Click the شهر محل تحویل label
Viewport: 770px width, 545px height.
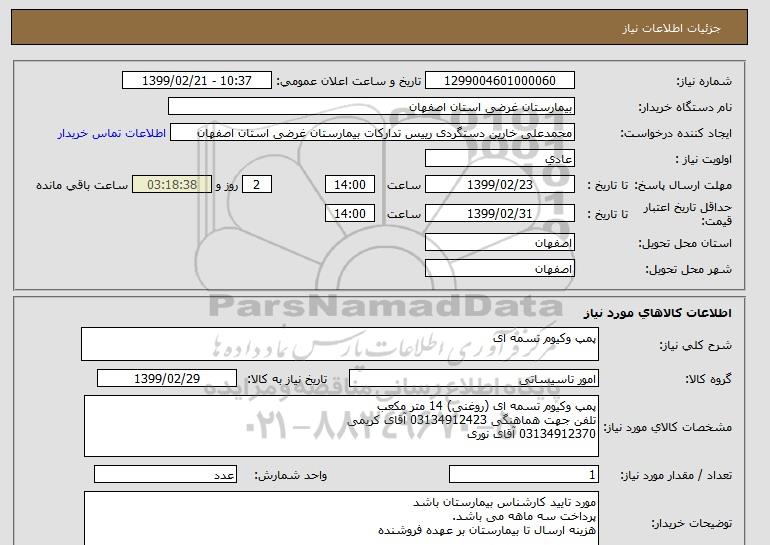pos(688,269)
